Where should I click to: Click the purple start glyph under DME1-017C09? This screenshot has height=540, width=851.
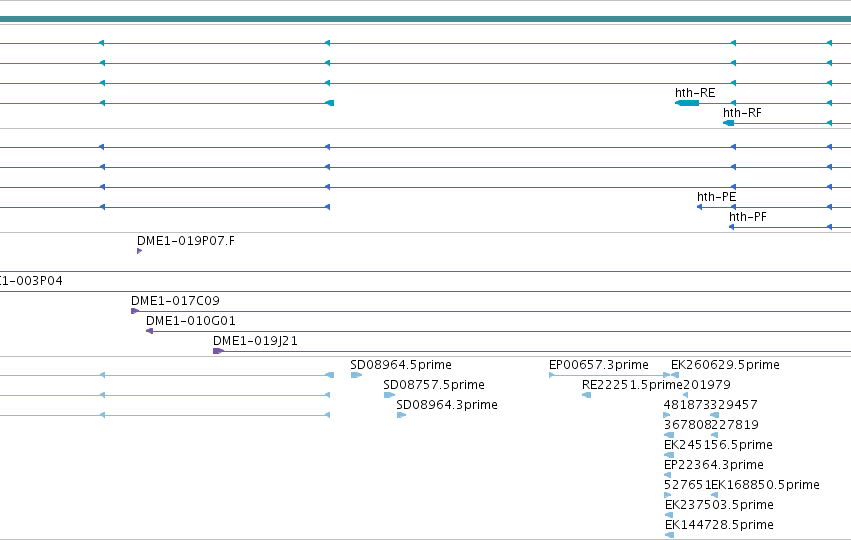point(135,311)
